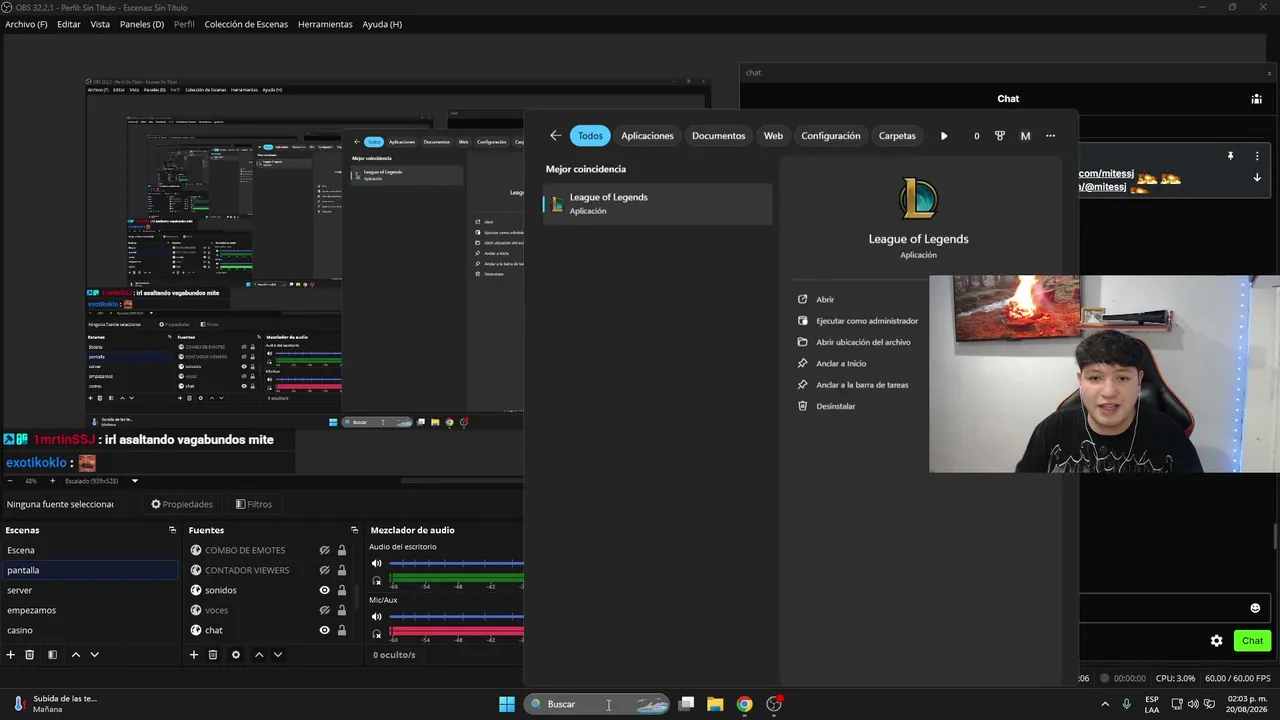Open the Editar menu
Screen dimensions: 1280x720
tap(69, 24)
